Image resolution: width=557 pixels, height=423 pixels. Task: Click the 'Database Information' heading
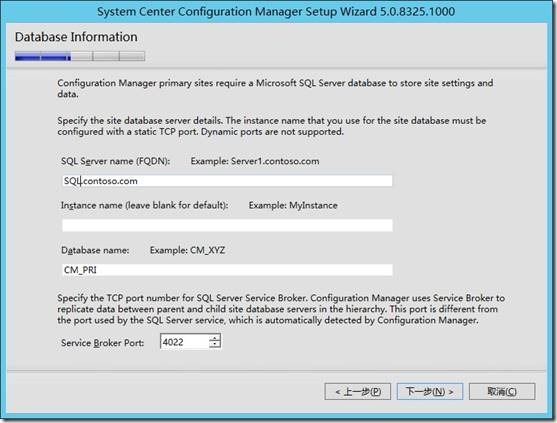coord(76,37)
